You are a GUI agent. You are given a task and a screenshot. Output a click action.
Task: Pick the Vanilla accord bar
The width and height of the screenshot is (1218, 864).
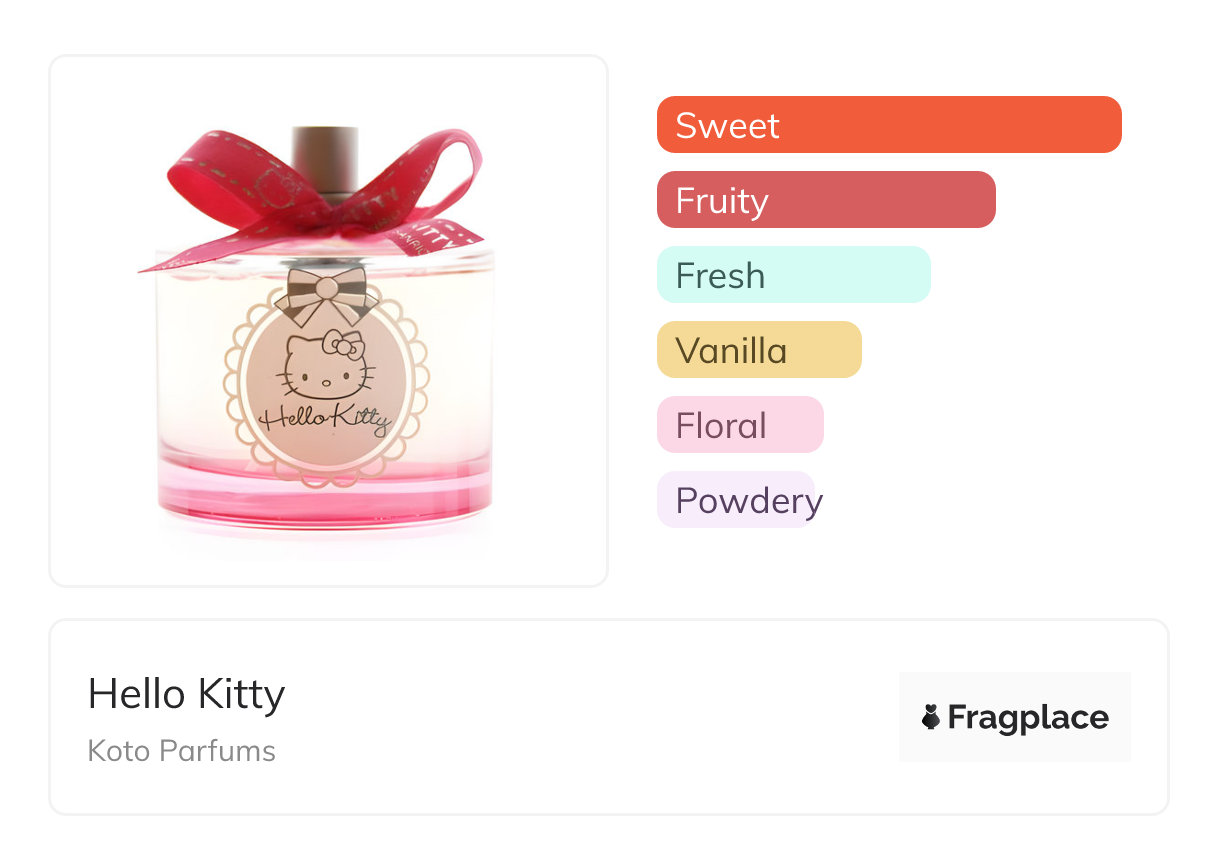[758, 350]
